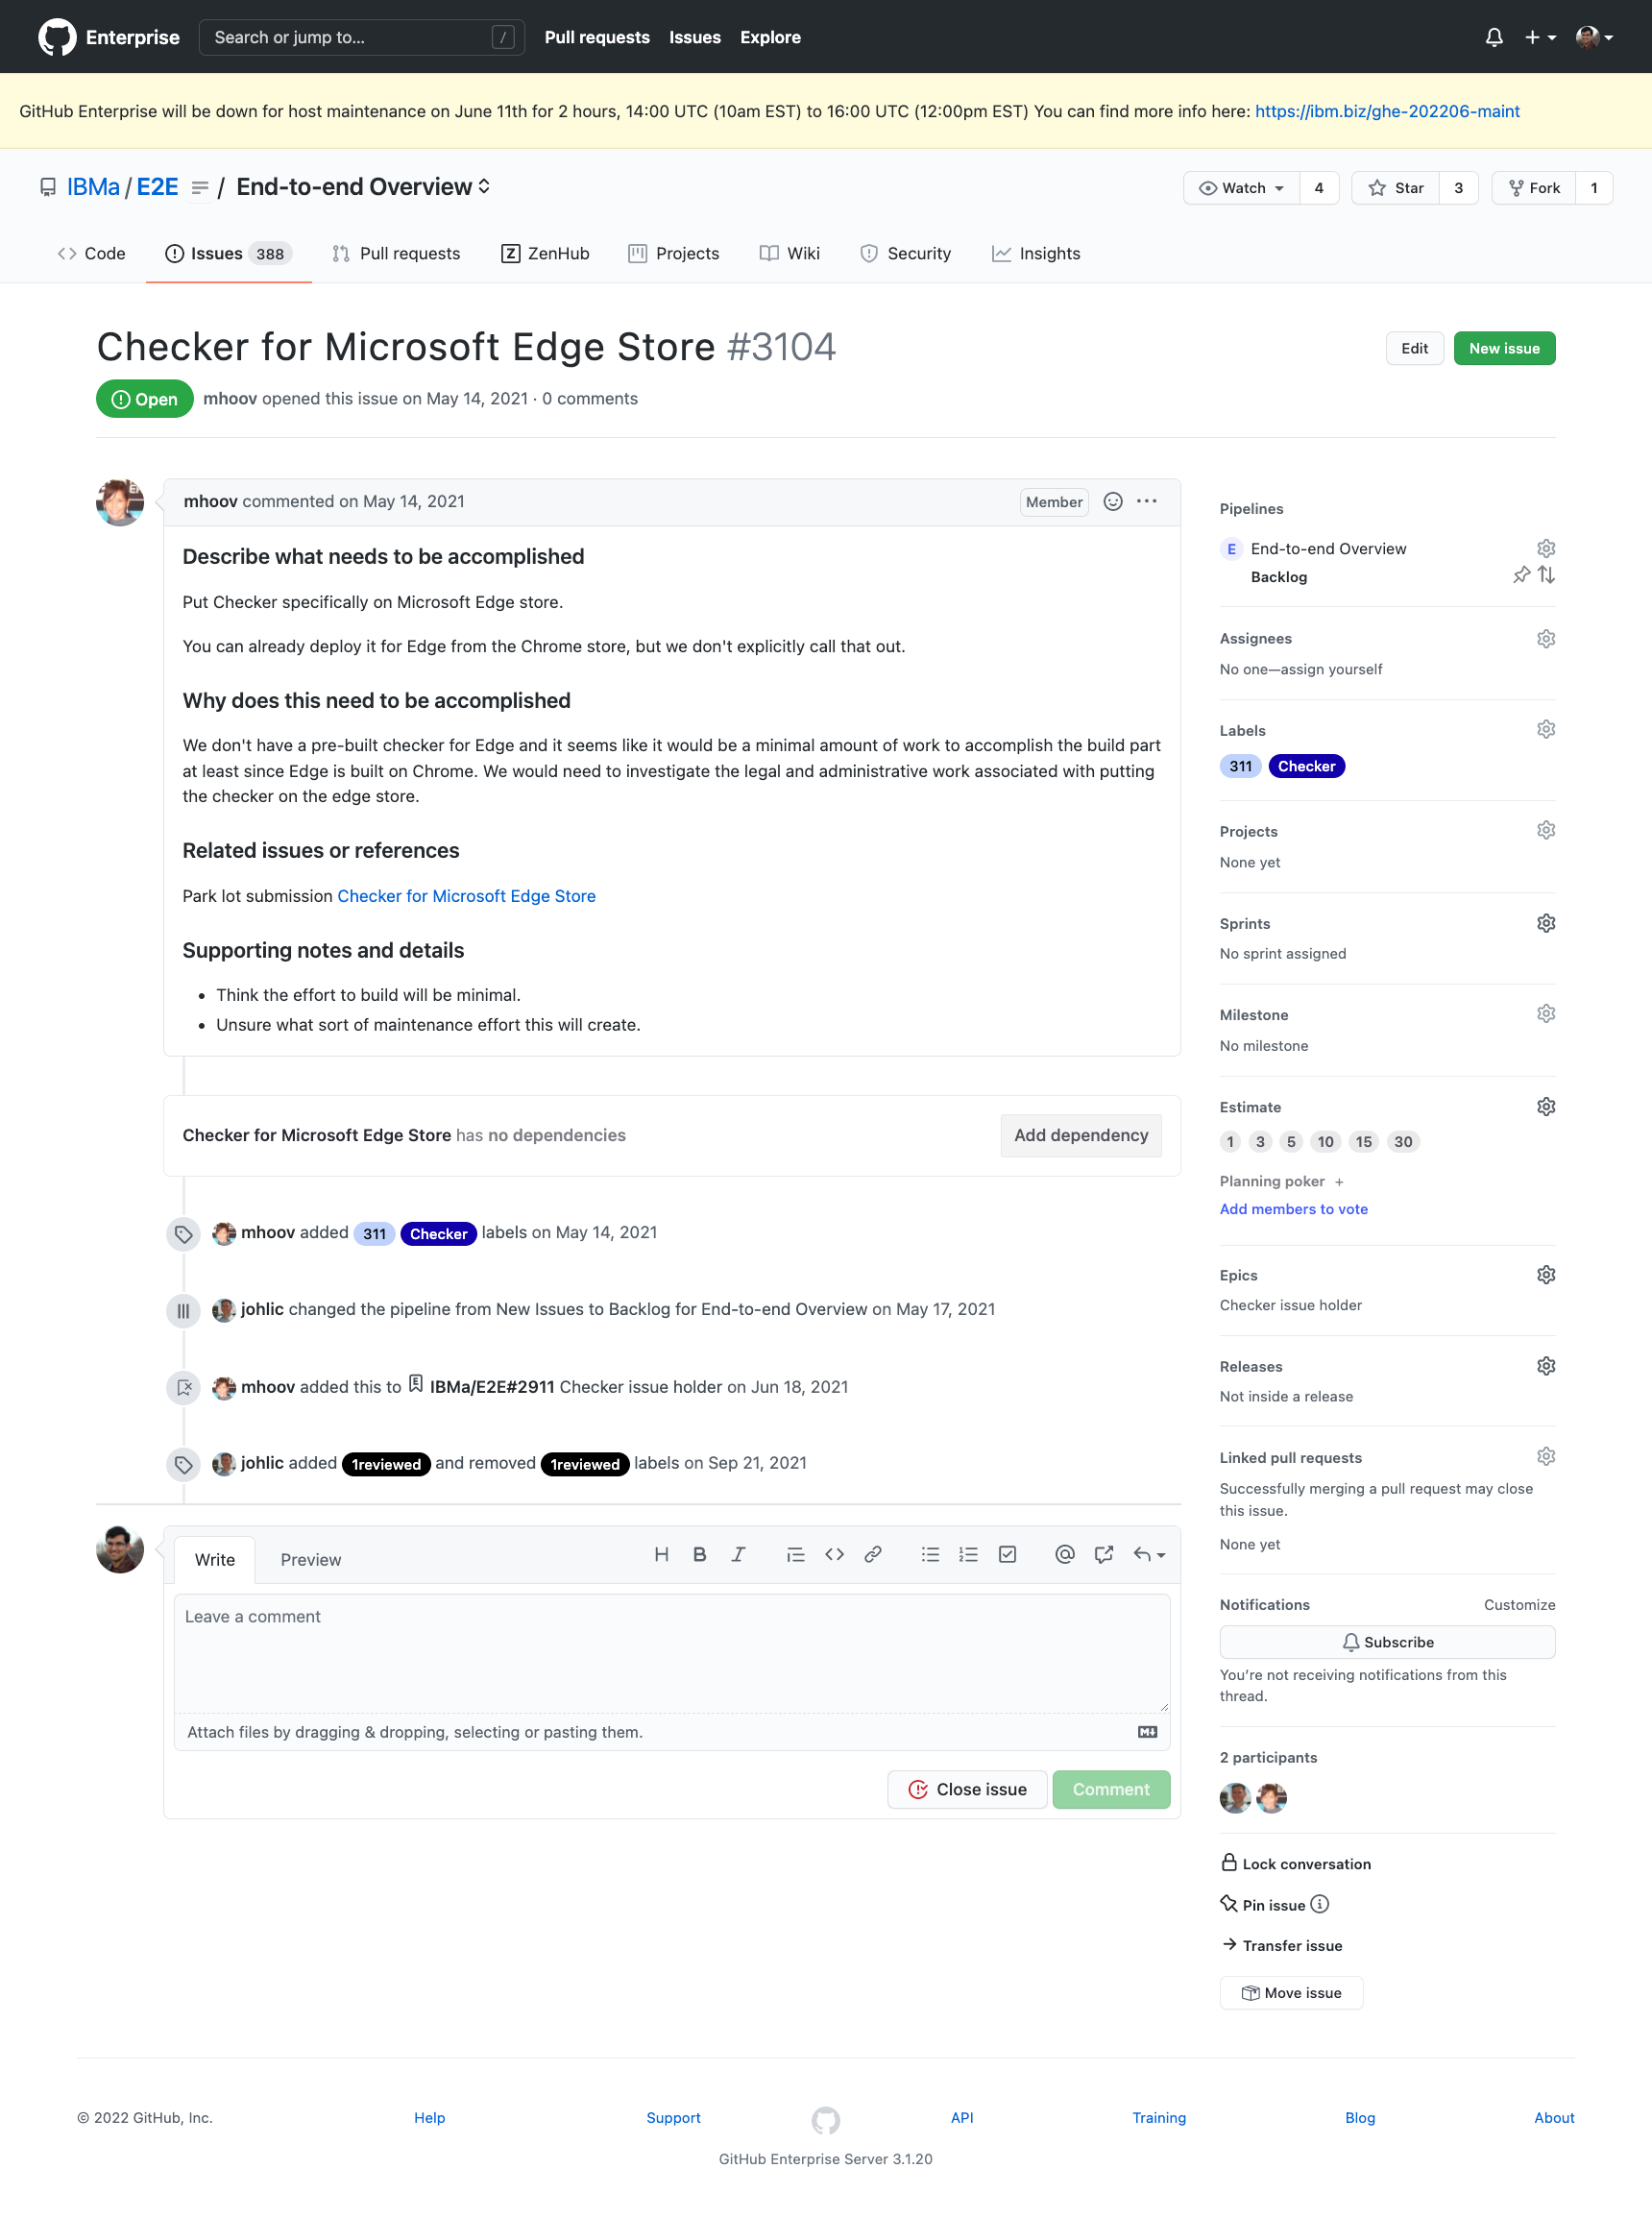Open the mention (@) icon in the editor

[x=1064, y=1555]
